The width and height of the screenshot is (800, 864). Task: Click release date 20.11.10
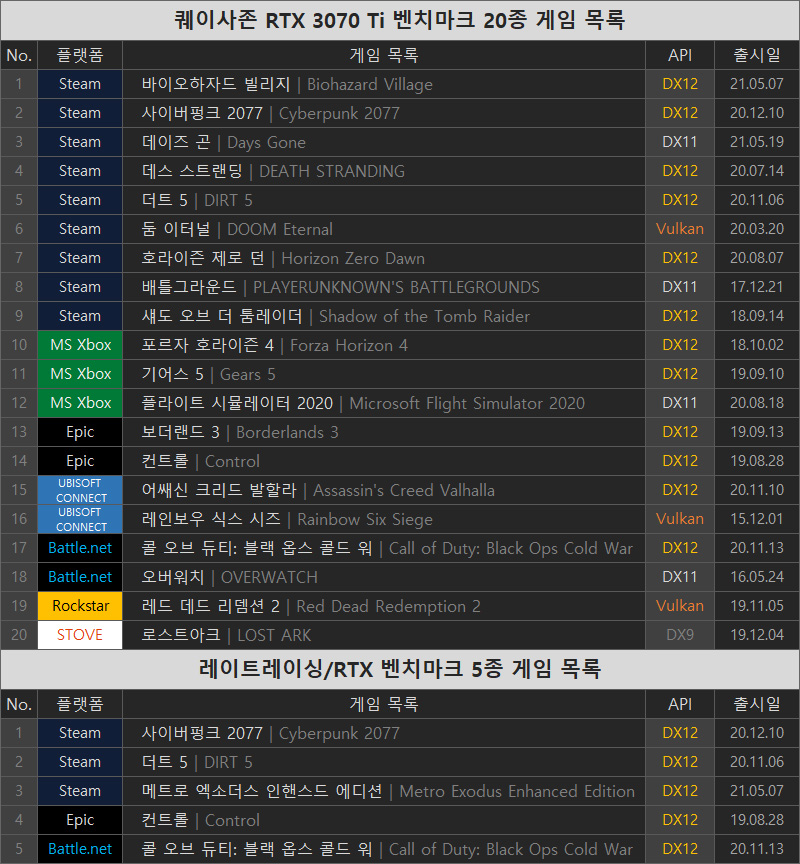click(x=757, y=490)
